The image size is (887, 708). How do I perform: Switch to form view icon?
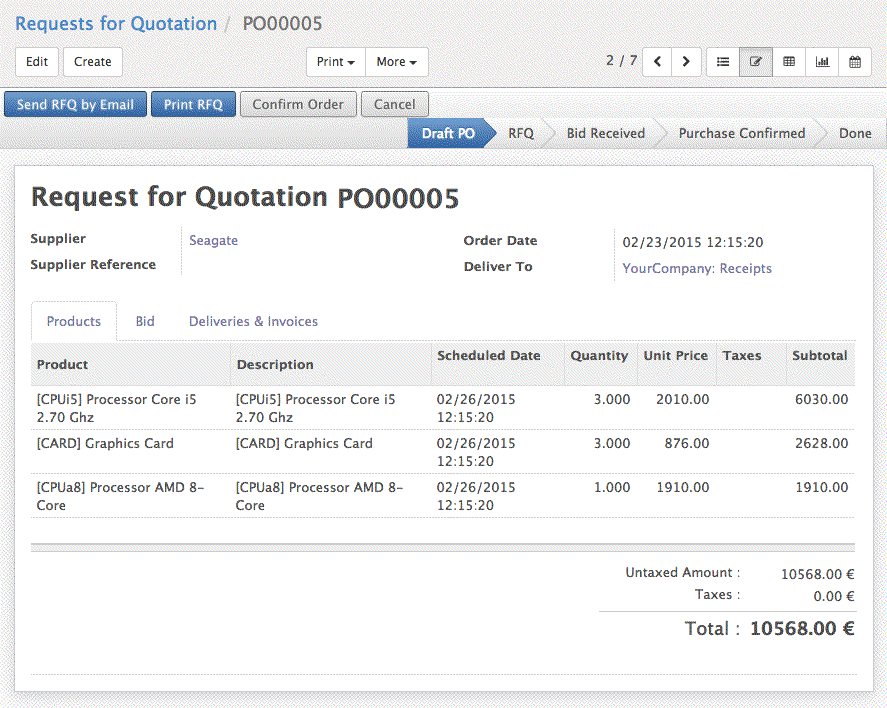[x=756, y=62]
